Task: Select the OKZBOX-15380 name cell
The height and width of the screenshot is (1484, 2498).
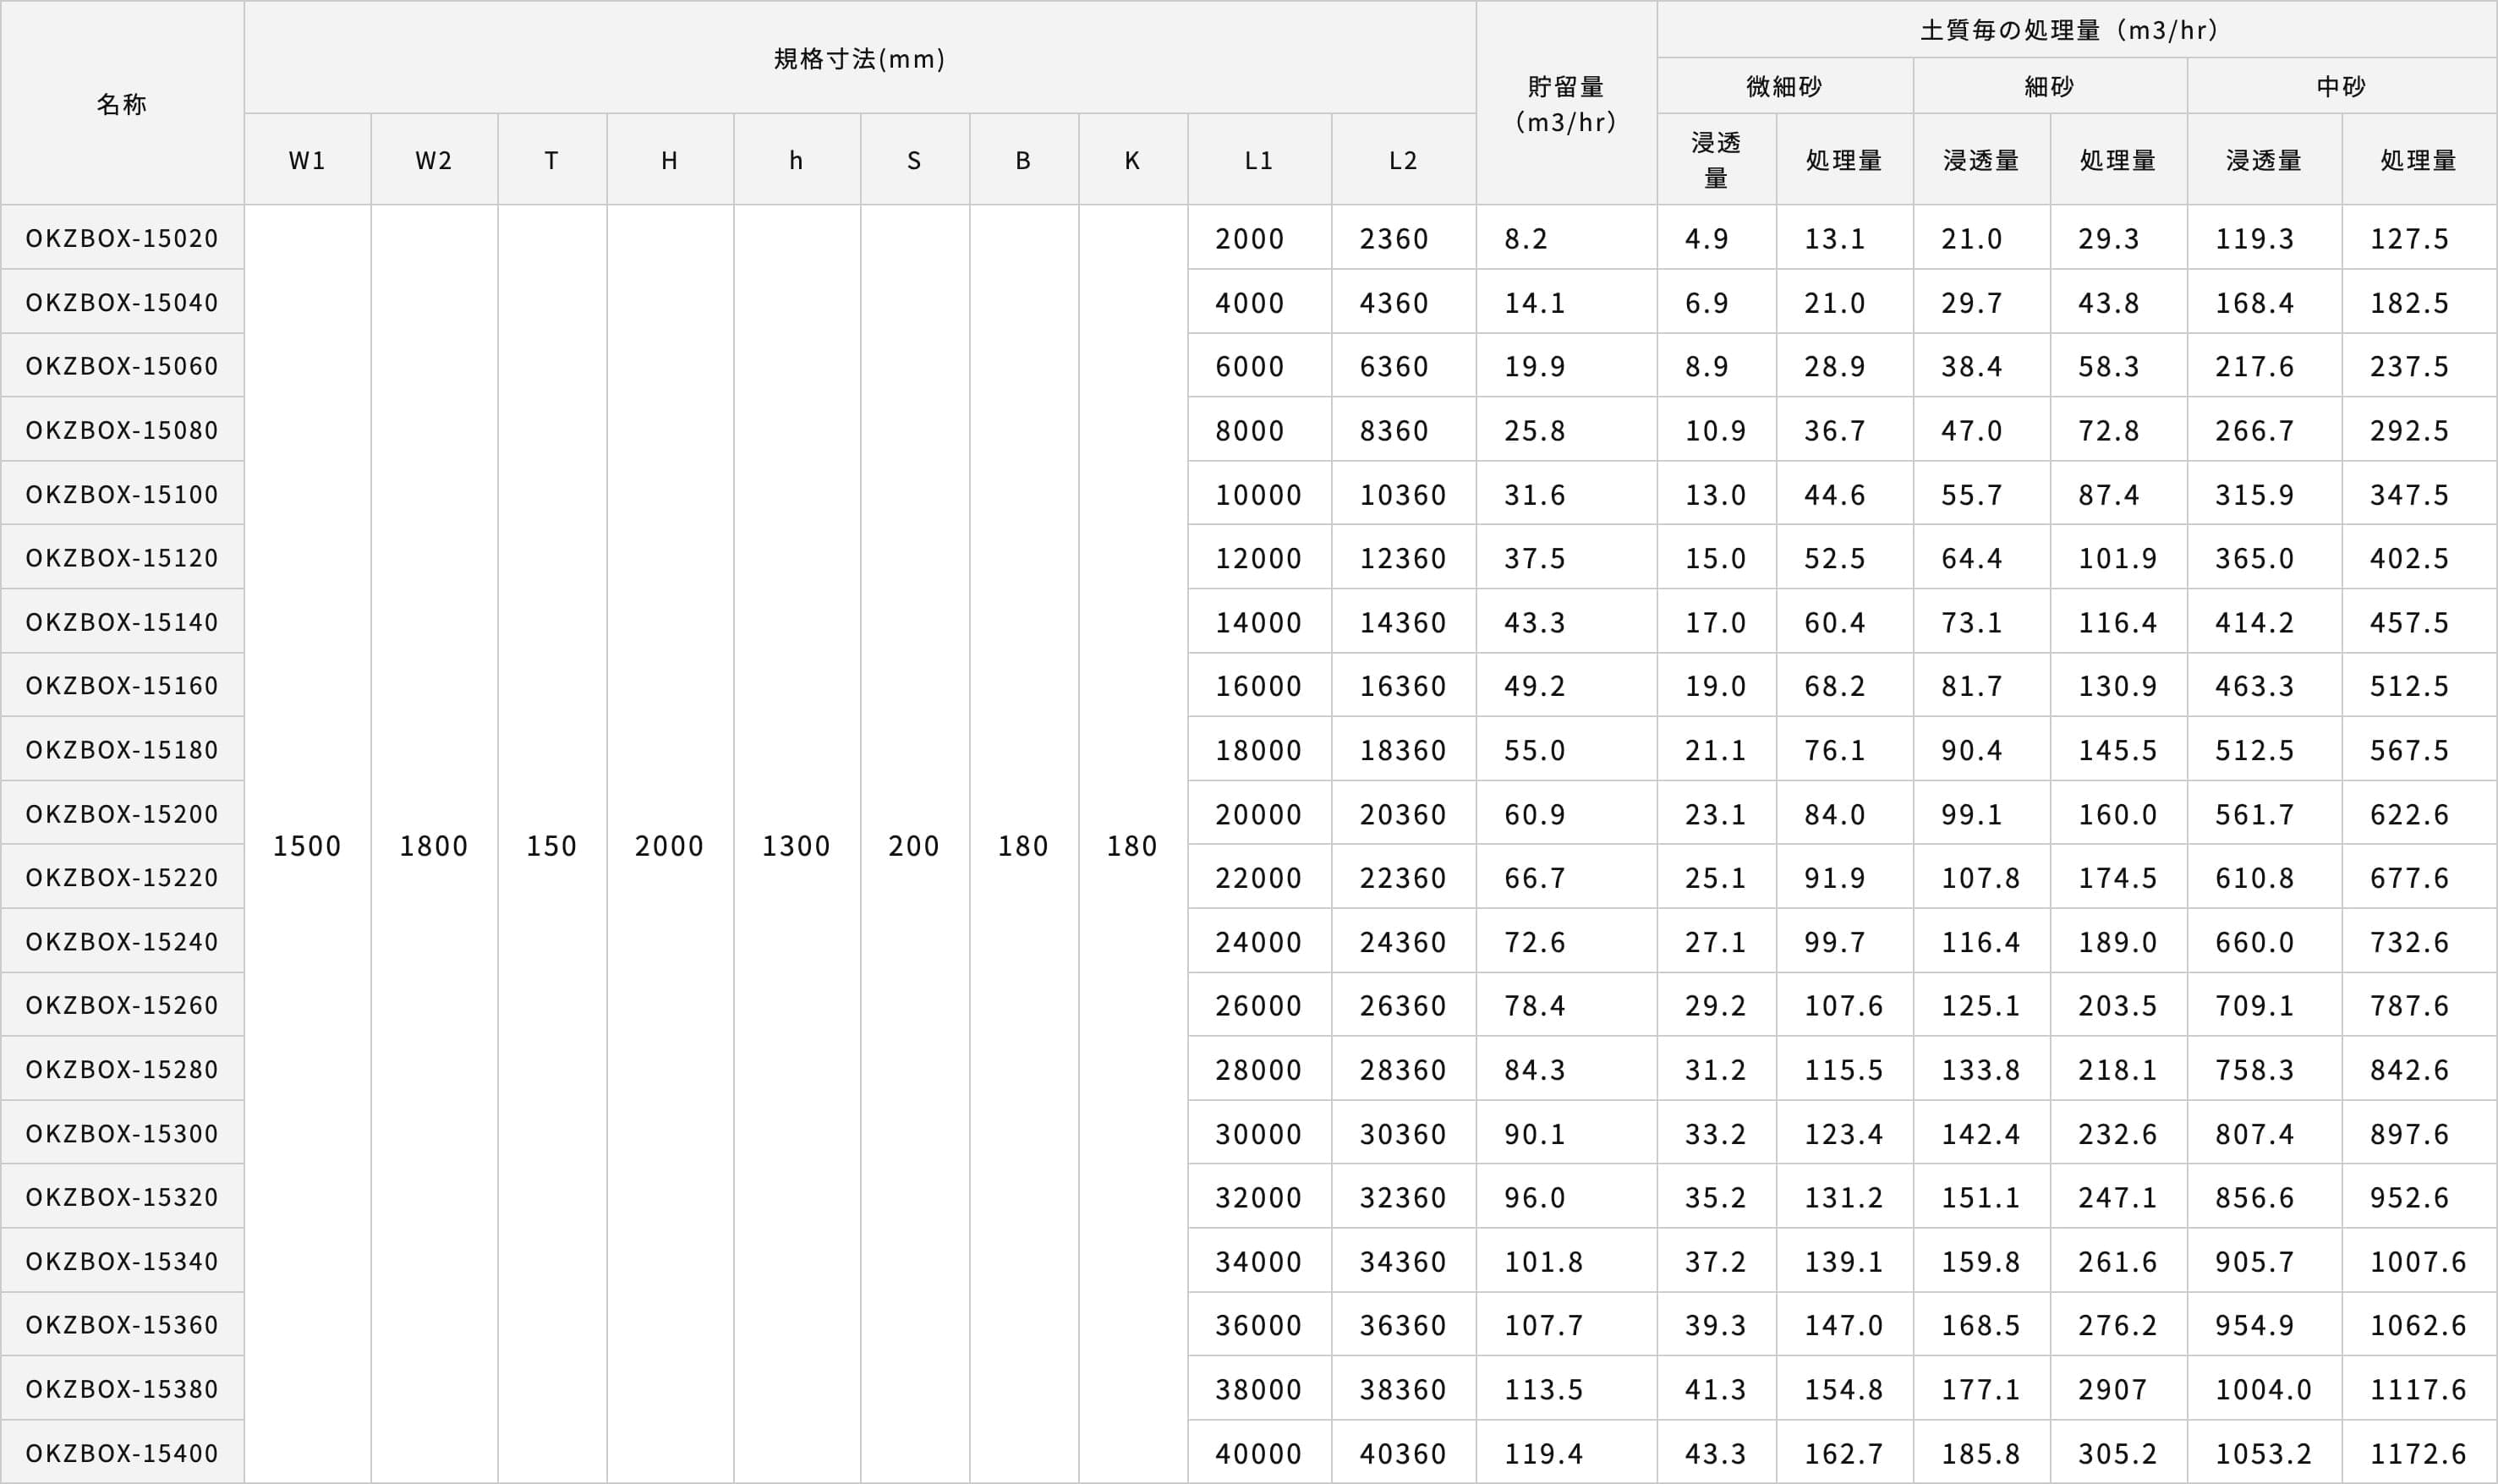Action: point(122,1388)
